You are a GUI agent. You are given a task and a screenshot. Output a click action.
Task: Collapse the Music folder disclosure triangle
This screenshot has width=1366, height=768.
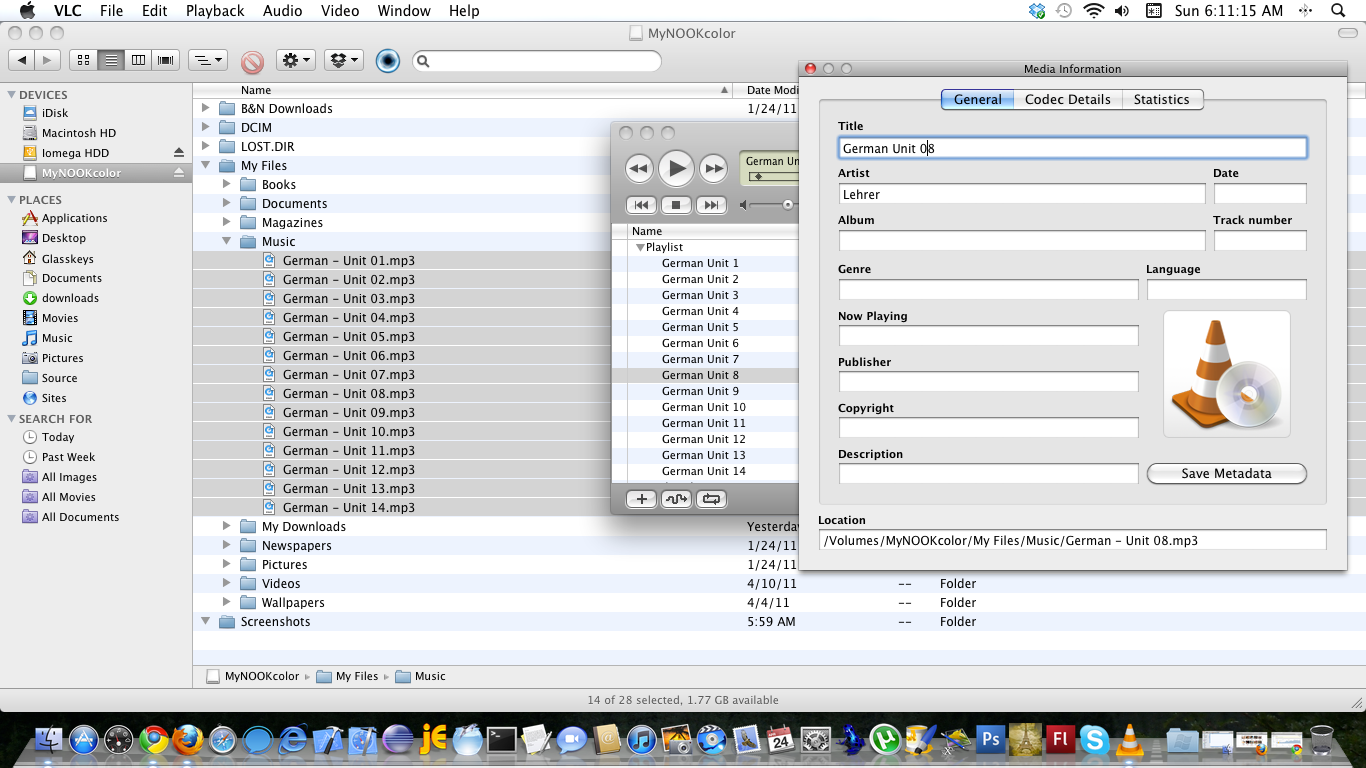point(227,242)
